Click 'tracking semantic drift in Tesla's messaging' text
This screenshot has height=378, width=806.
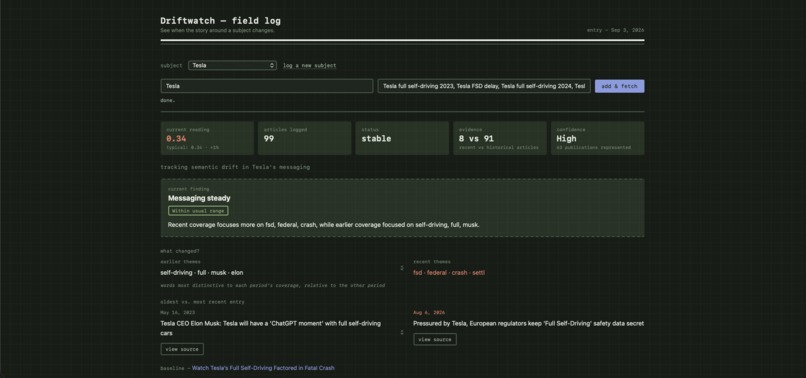coord(235,167)
